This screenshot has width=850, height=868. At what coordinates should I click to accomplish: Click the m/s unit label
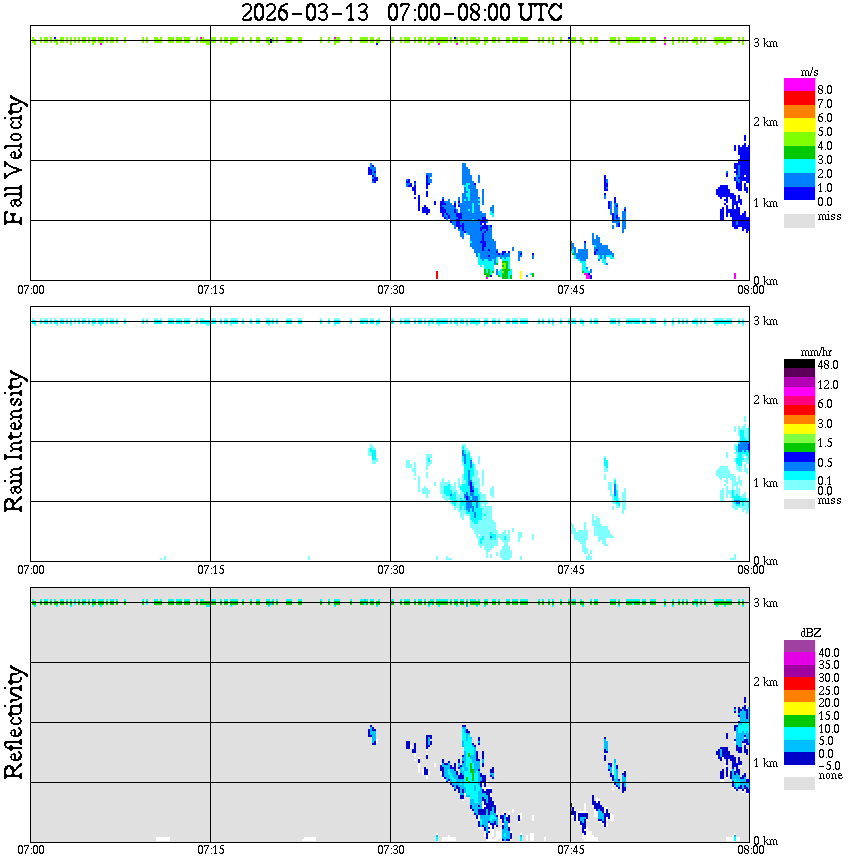[809, 73]
